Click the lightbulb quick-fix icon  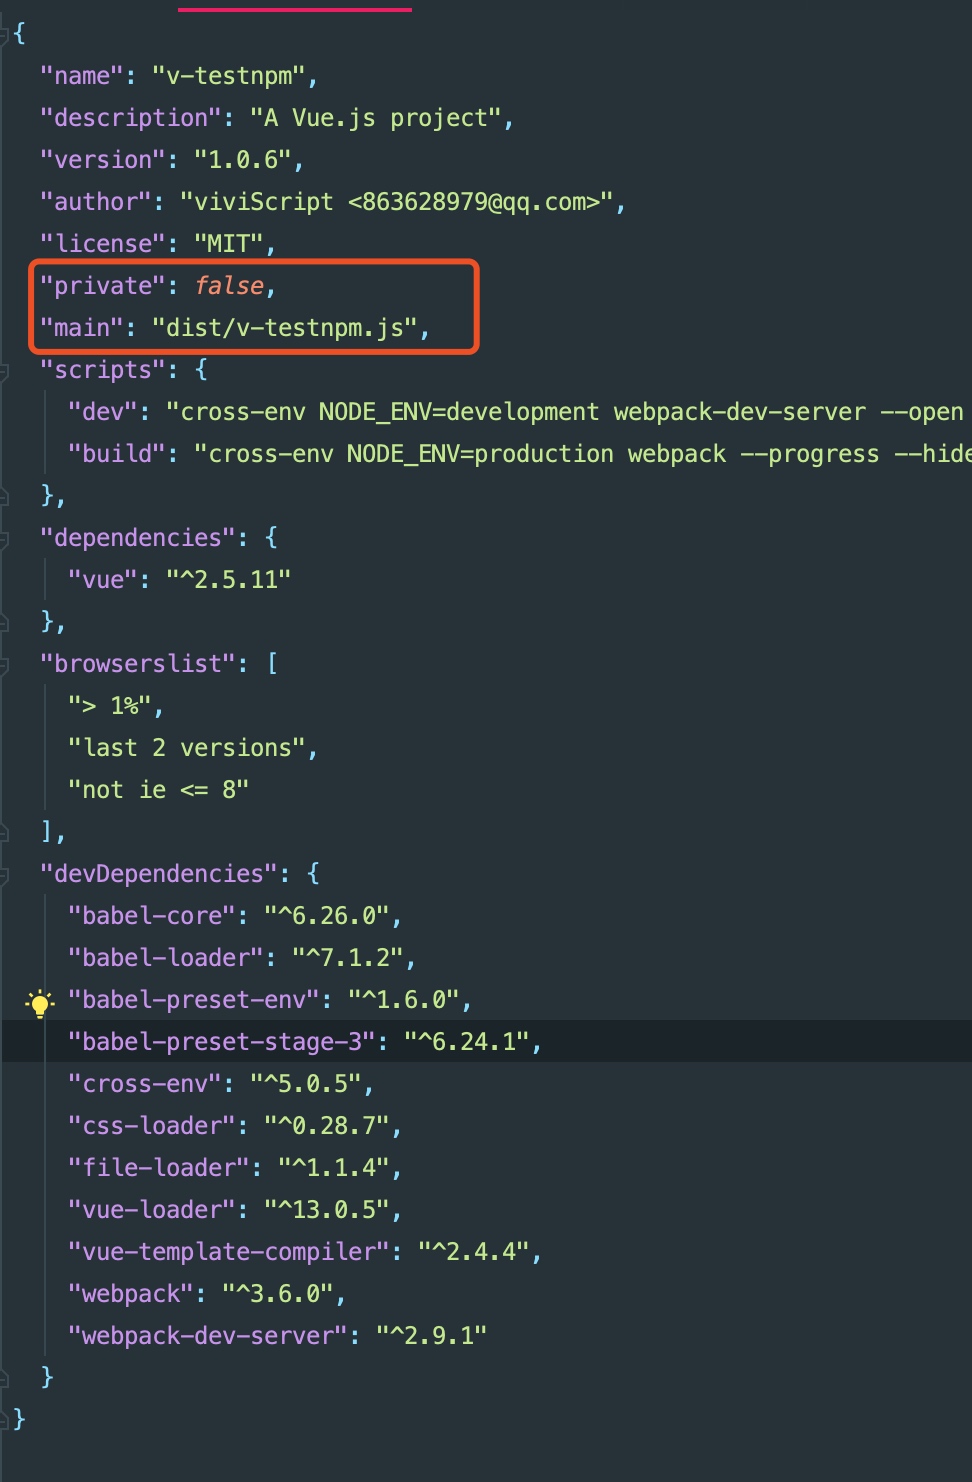click(40, 1002)
